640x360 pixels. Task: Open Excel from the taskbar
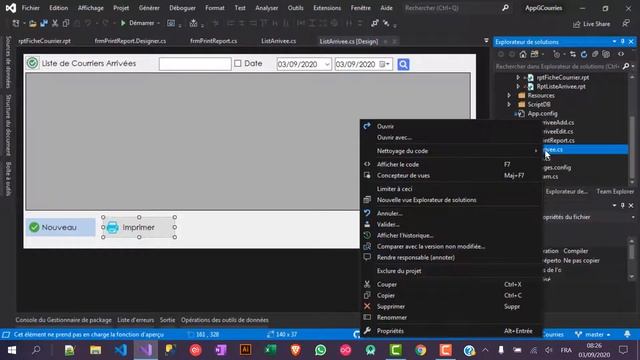tap(271, 350)
